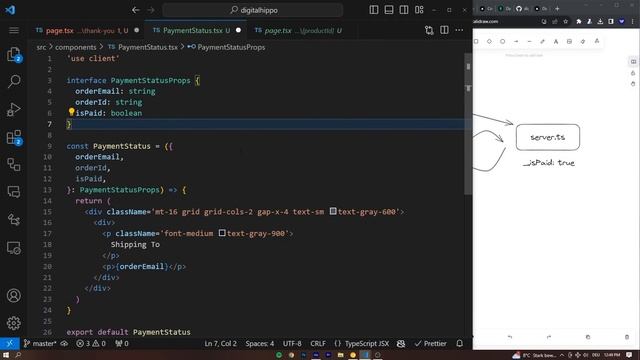Click the lightbulb code action on line 6
This screenshot has height=360, width=640.
(71, 112)
